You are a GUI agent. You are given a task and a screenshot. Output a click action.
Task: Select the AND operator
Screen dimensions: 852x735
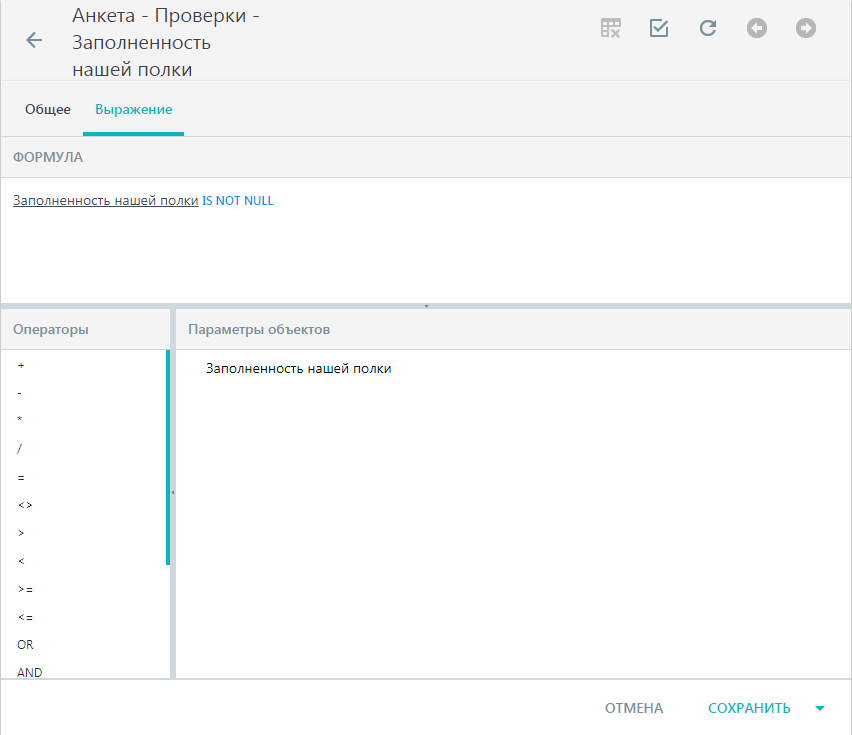[29, 672]
